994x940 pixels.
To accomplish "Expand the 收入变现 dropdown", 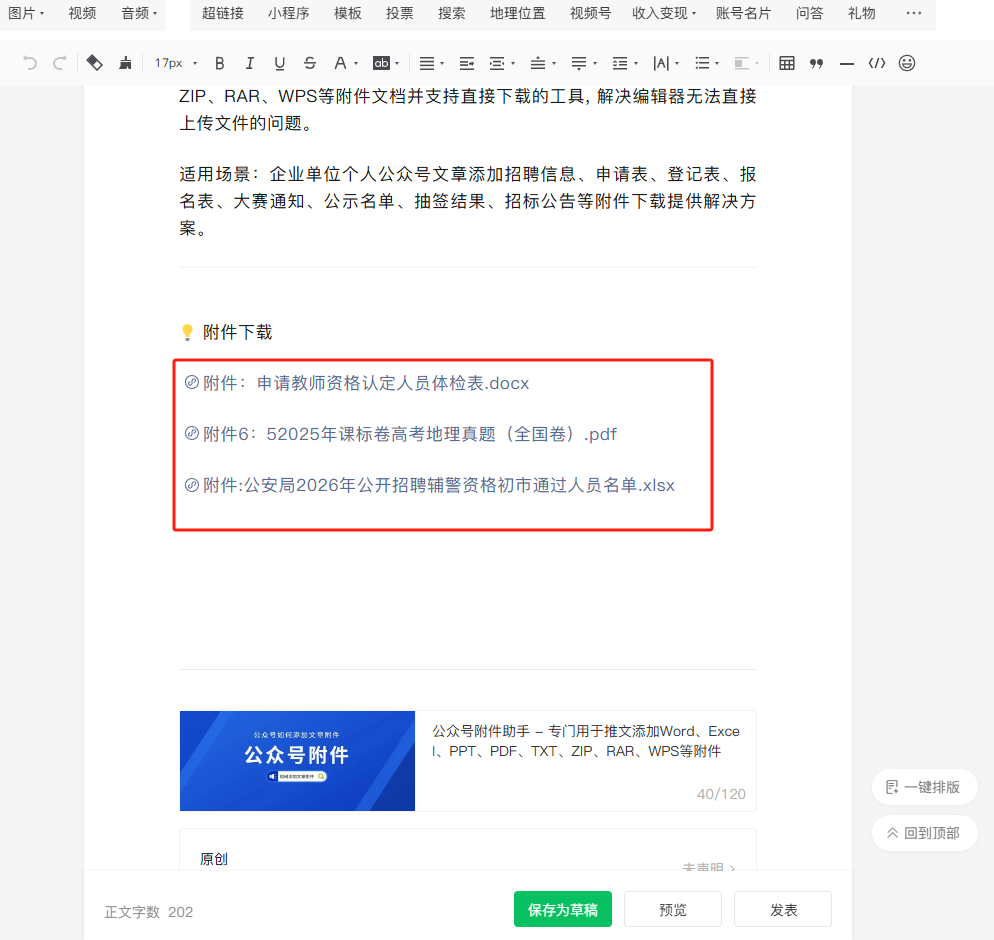I will (664, 13).
